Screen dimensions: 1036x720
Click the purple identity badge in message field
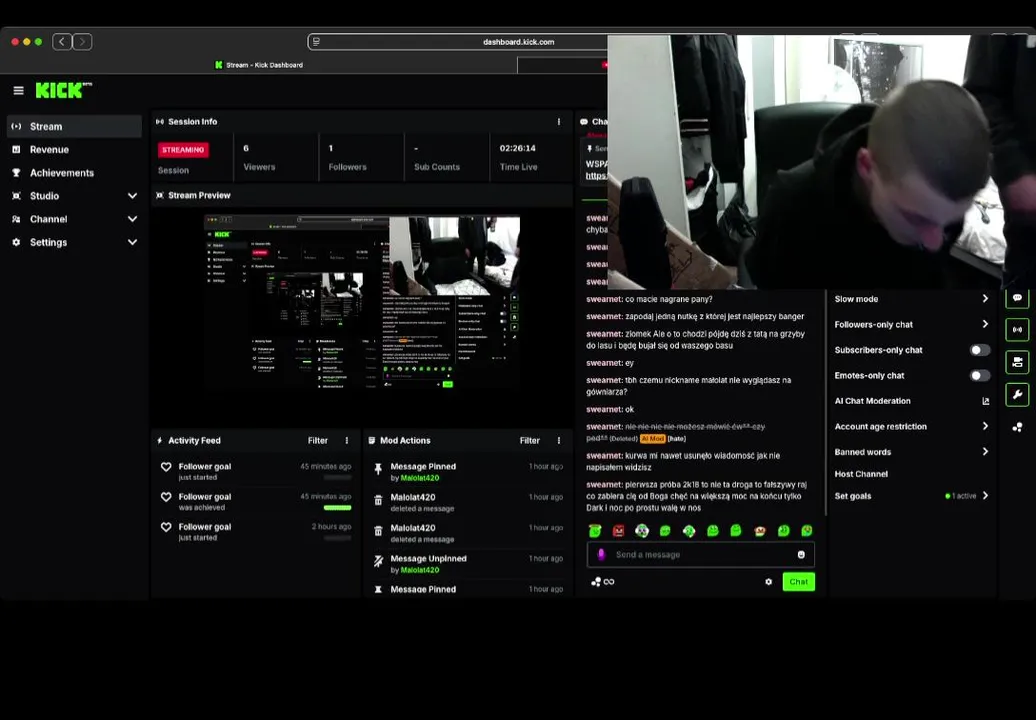pyautogui.click(x=601, y=554)
